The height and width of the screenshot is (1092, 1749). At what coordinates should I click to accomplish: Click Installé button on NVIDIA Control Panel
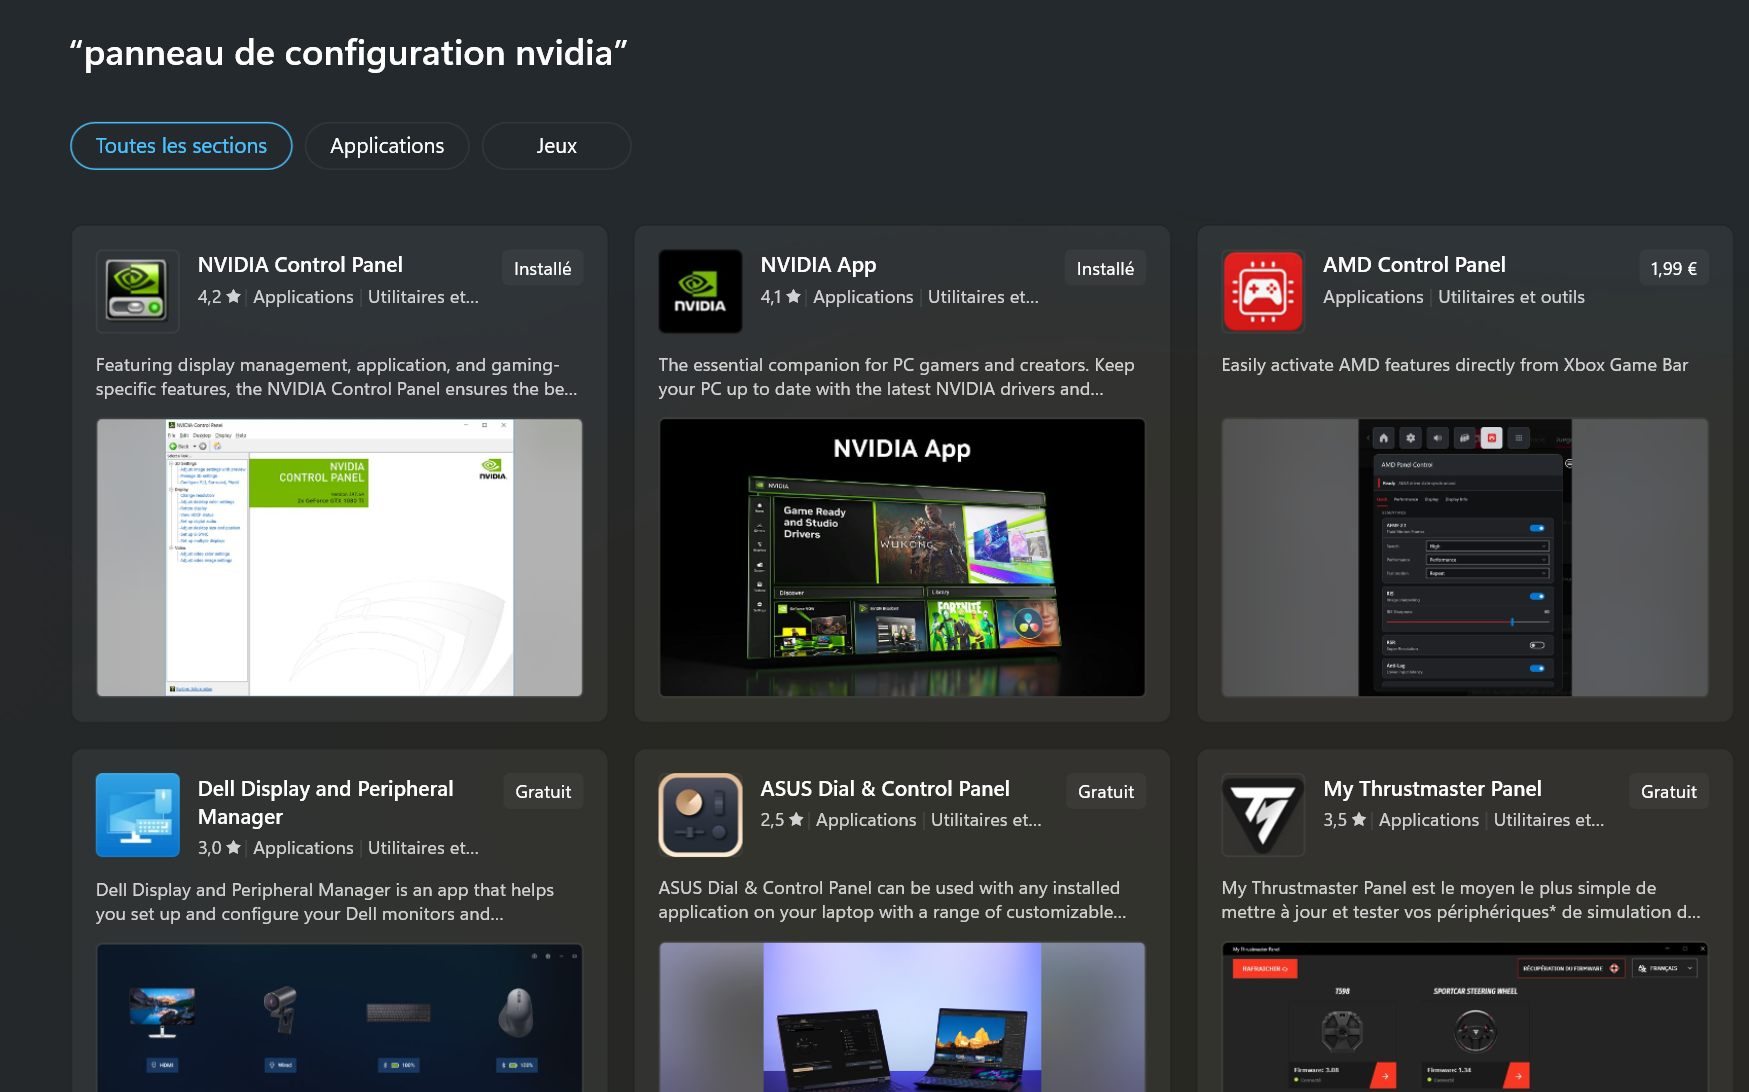pyautogui.click(x=542, y=268)
